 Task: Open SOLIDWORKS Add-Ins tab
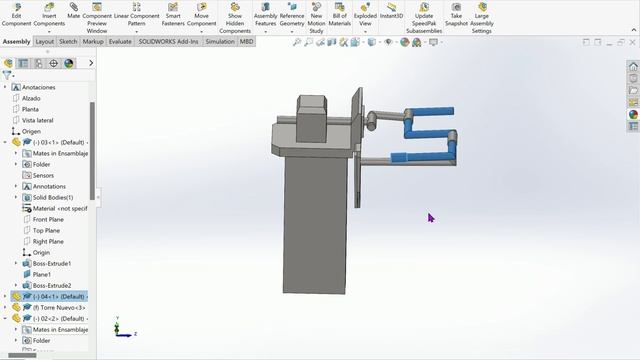tap(168, 42)
